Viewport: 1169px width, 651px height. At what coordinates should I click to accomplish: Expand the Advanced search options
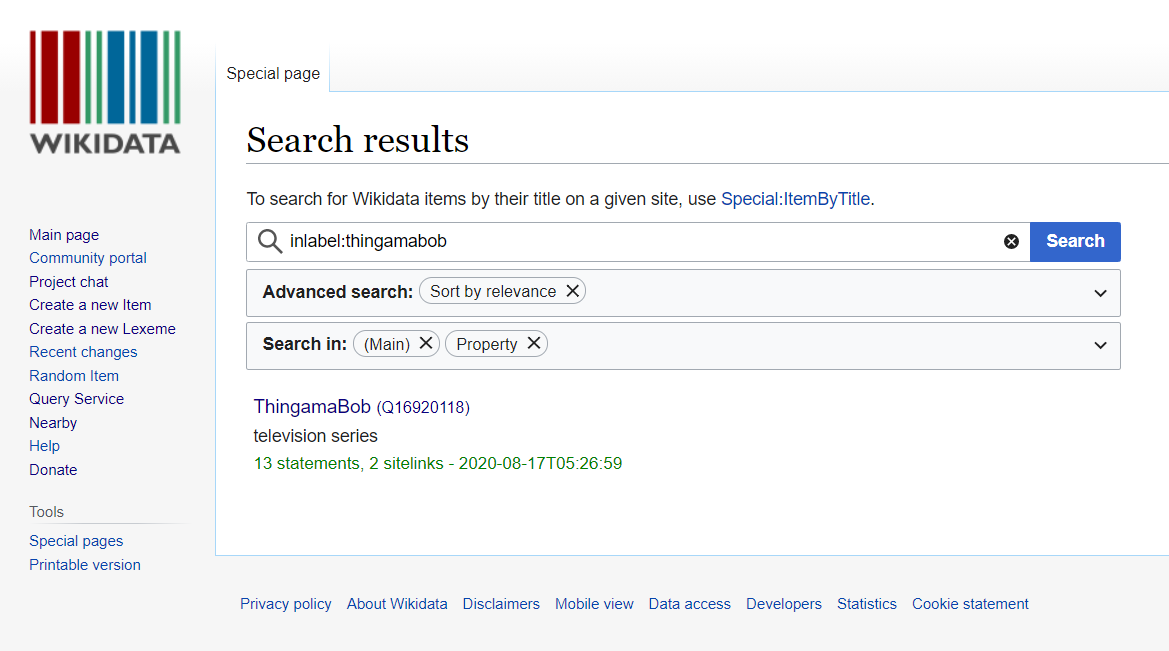(1100, 293)
